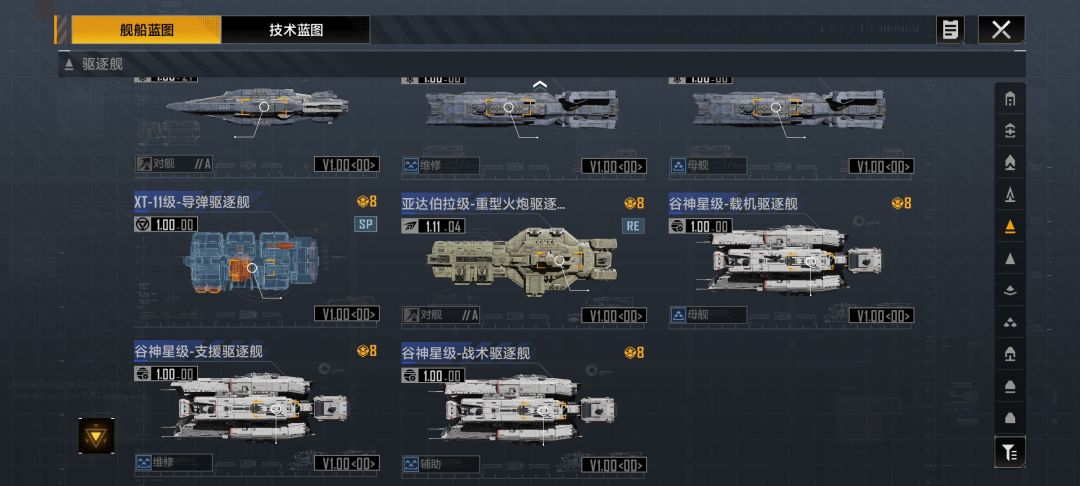Select the bottom dome-shaped category icon in sidebar
Image resolution: width=1080 pixels, height=486 pixels.
coord(1010,418)
